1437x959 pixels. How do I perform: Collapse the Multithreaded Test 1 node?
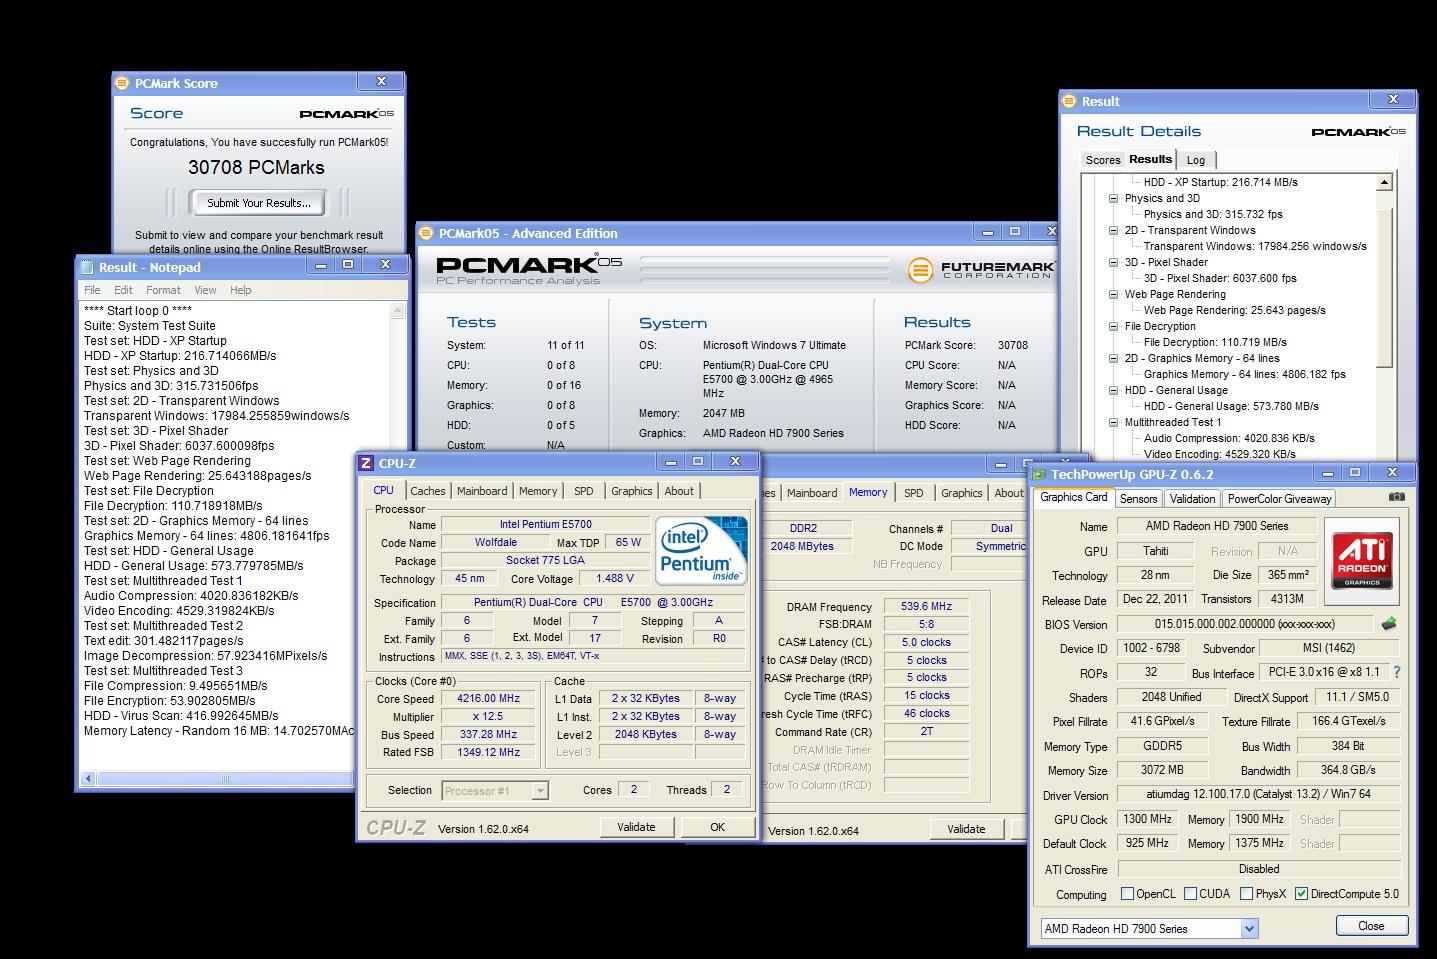(x=1113, y=422)
